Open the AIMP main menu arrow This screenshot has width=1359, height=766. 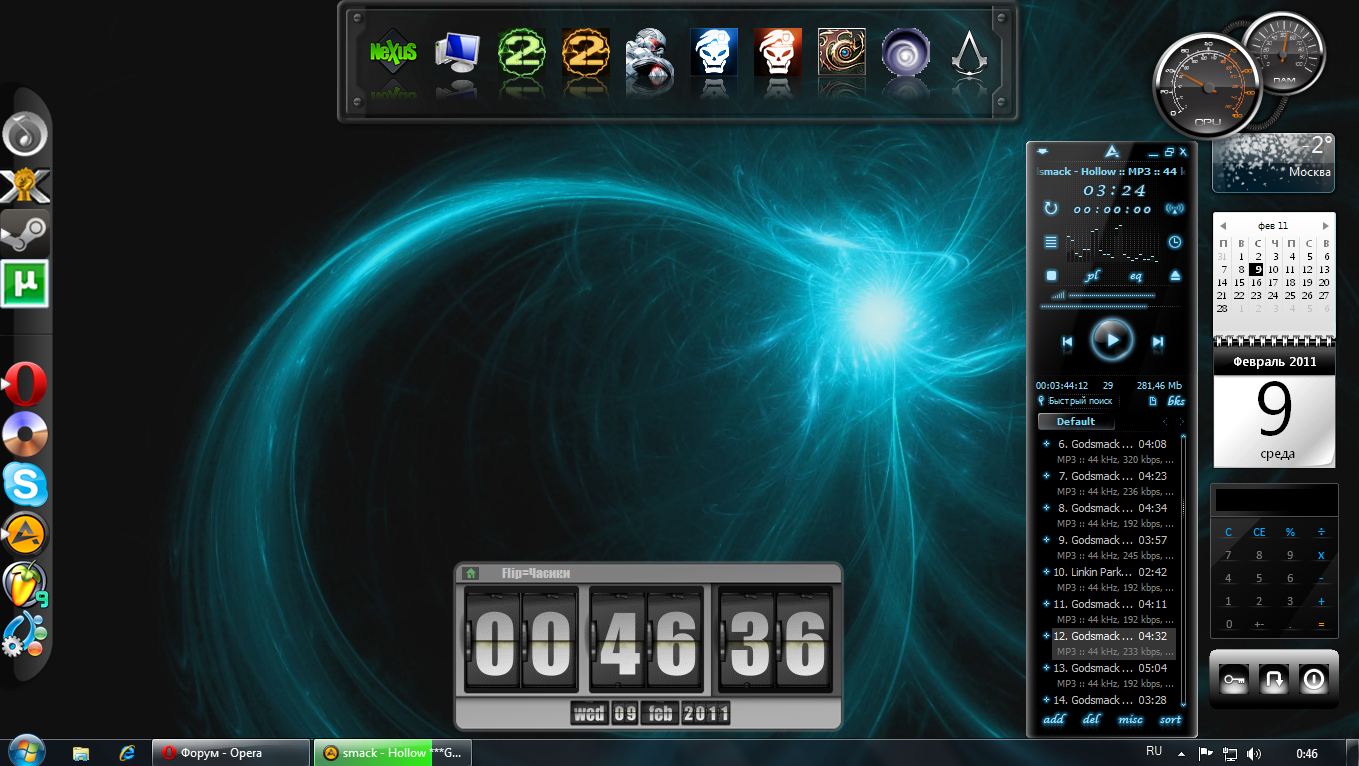point(1043,152)
